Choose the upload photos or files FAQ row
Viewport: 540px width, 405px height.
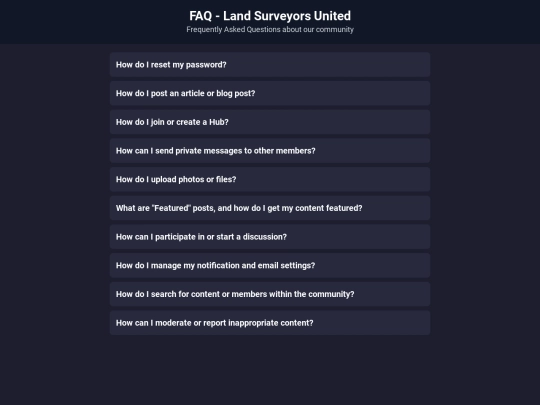click(x=270, y=179)
